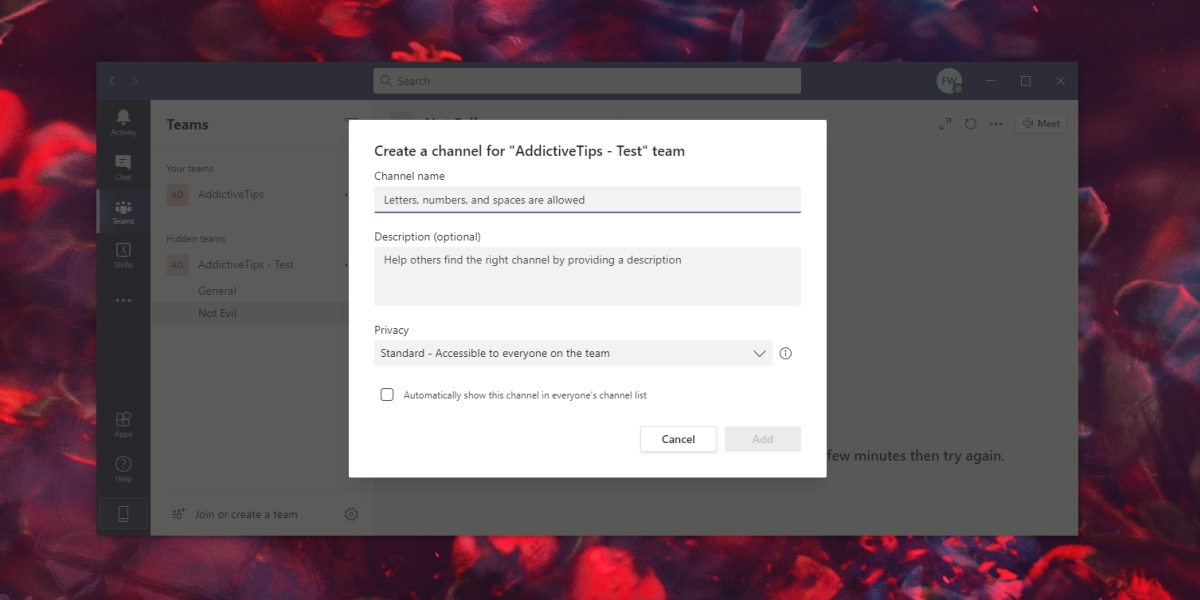Click the Channel name input field

(587, 200)
